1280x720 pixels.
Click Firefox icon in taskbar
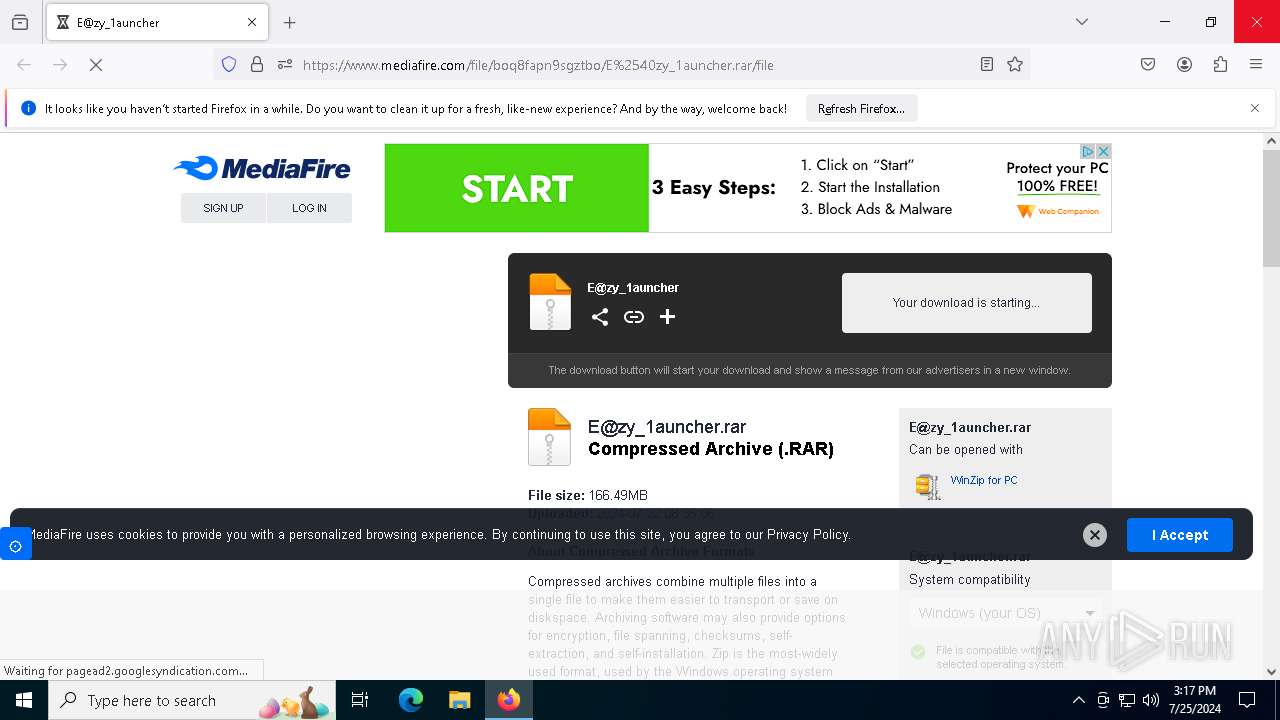[x=509, y=700]
